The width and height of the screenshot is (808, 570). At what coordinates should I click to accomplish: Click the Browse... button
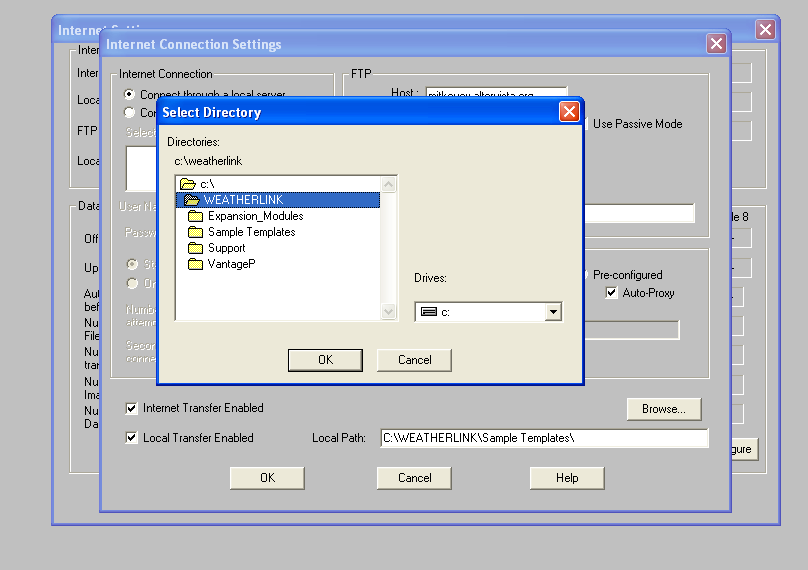[x=664, y=409]
